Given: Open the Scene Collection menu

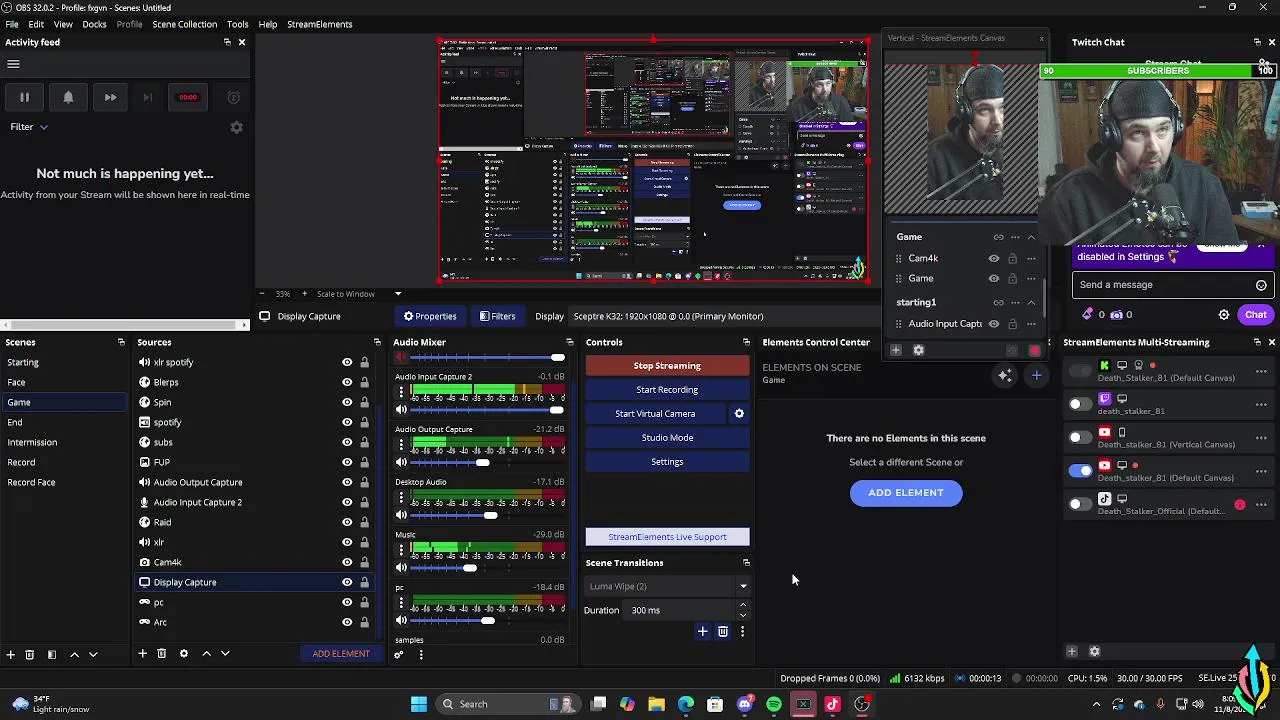Looking at the screenshot, I should (184, 24).
